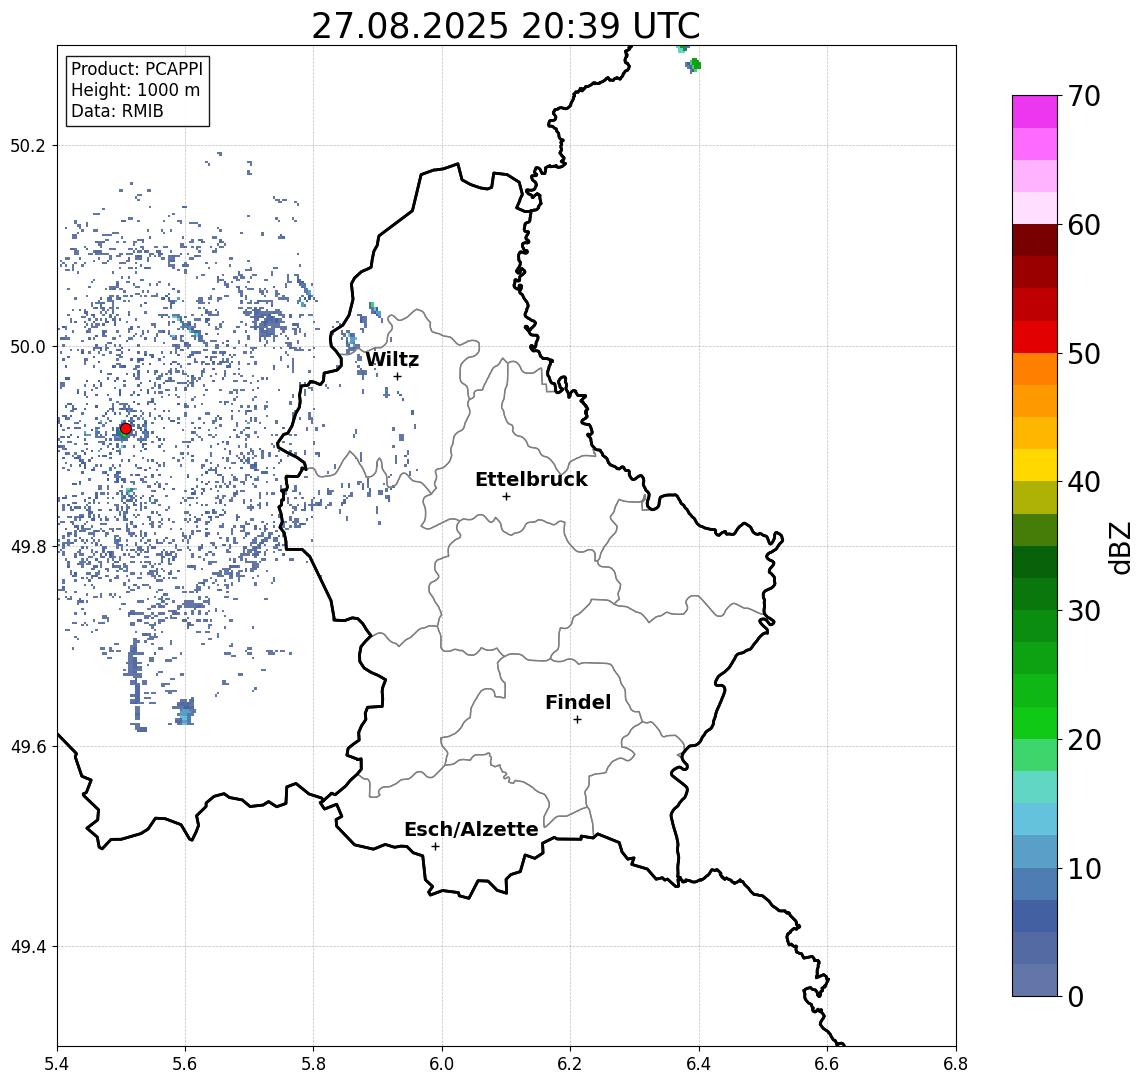The width and height of the screenshot is (1145, 1084).
Task: Click the longitude axis label 5.4
Action: coord(58,1064)
